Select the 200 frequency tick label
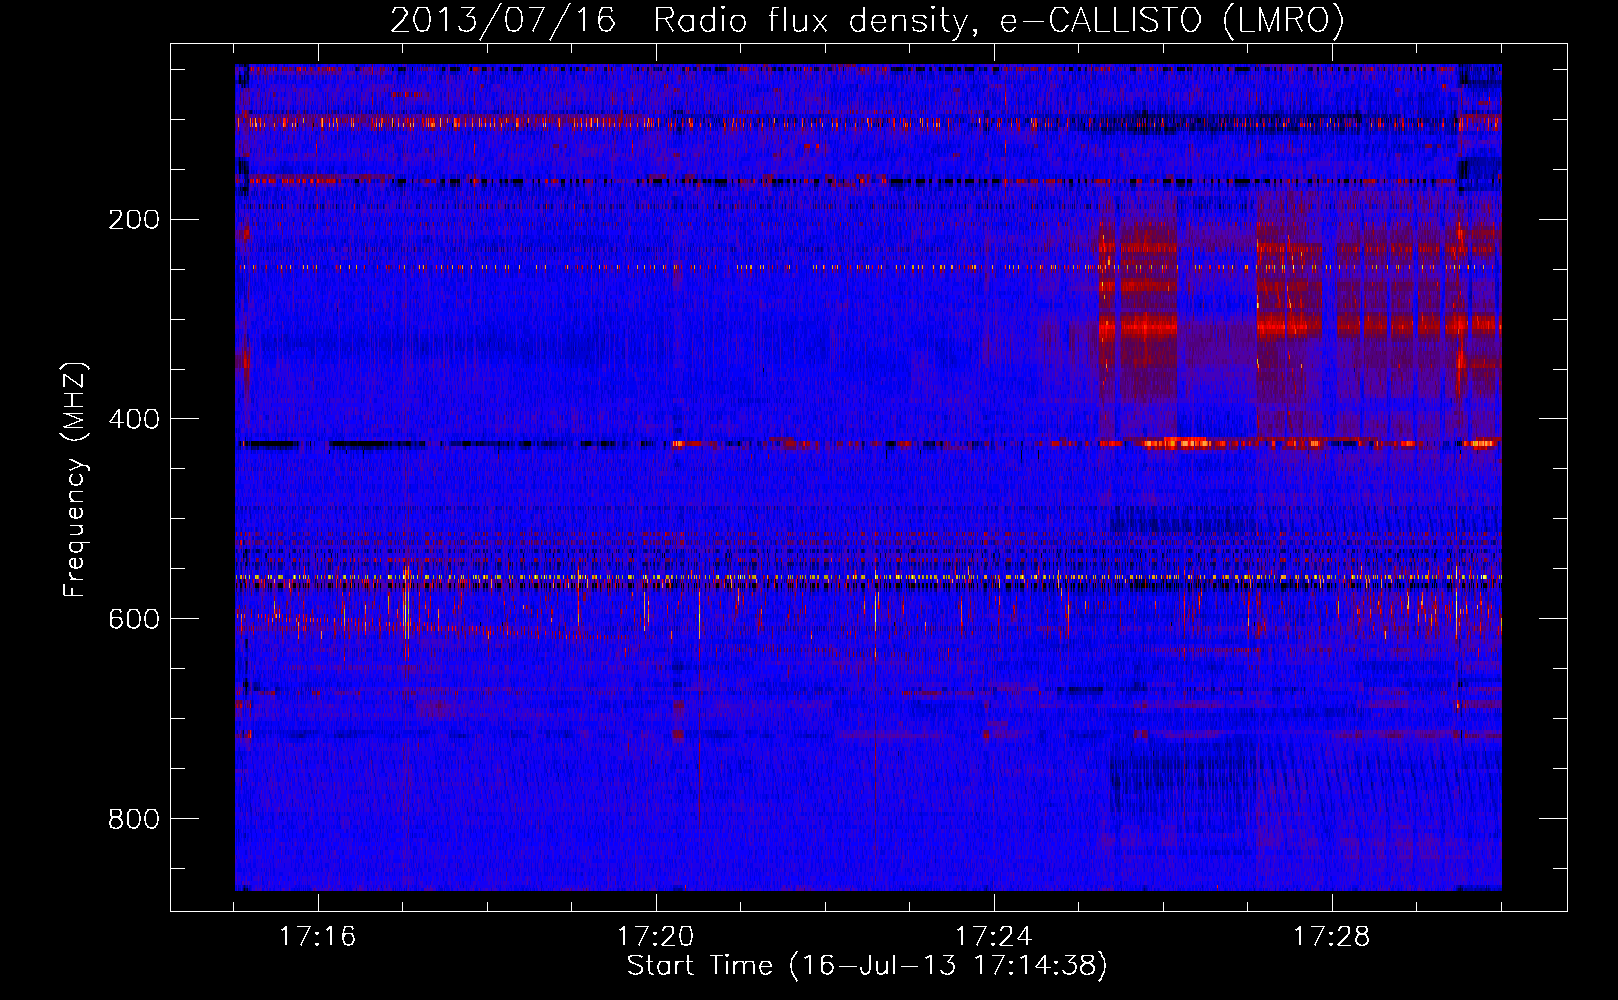Screen dimensions: 1618x1000 point(134,220)
